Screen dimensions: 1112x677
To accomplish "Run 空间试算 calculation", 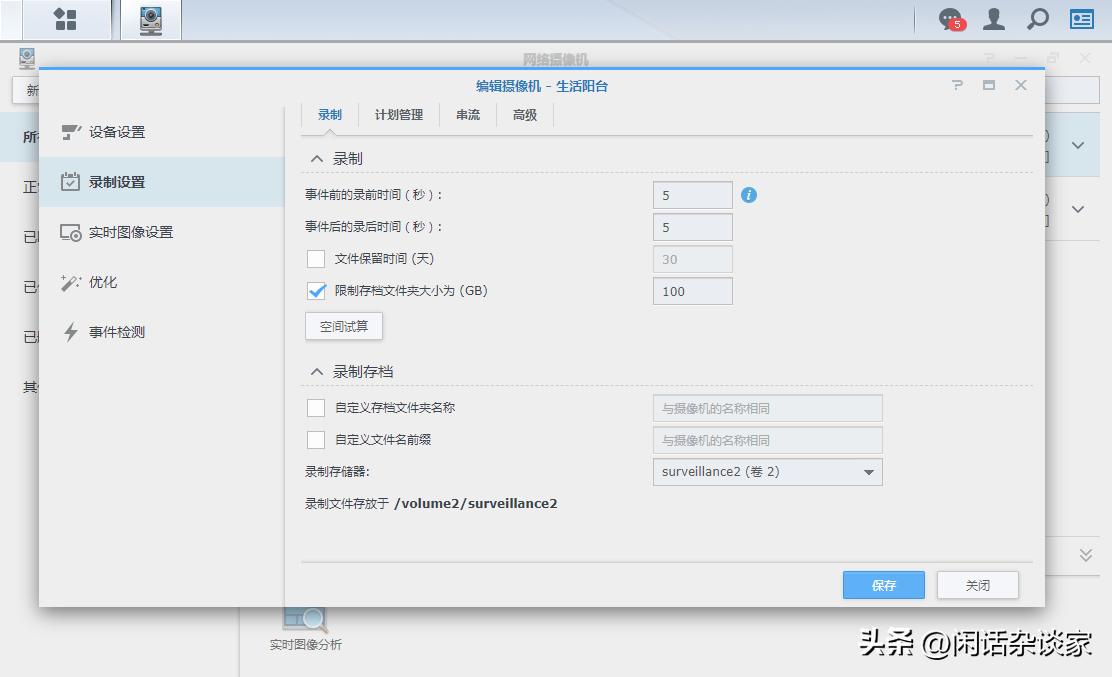I will point(343,326).
